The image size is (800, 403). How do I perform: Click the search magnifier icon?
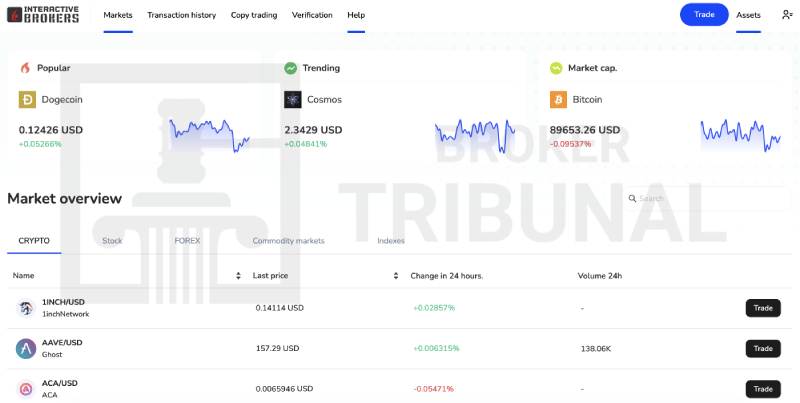(632, 198)
